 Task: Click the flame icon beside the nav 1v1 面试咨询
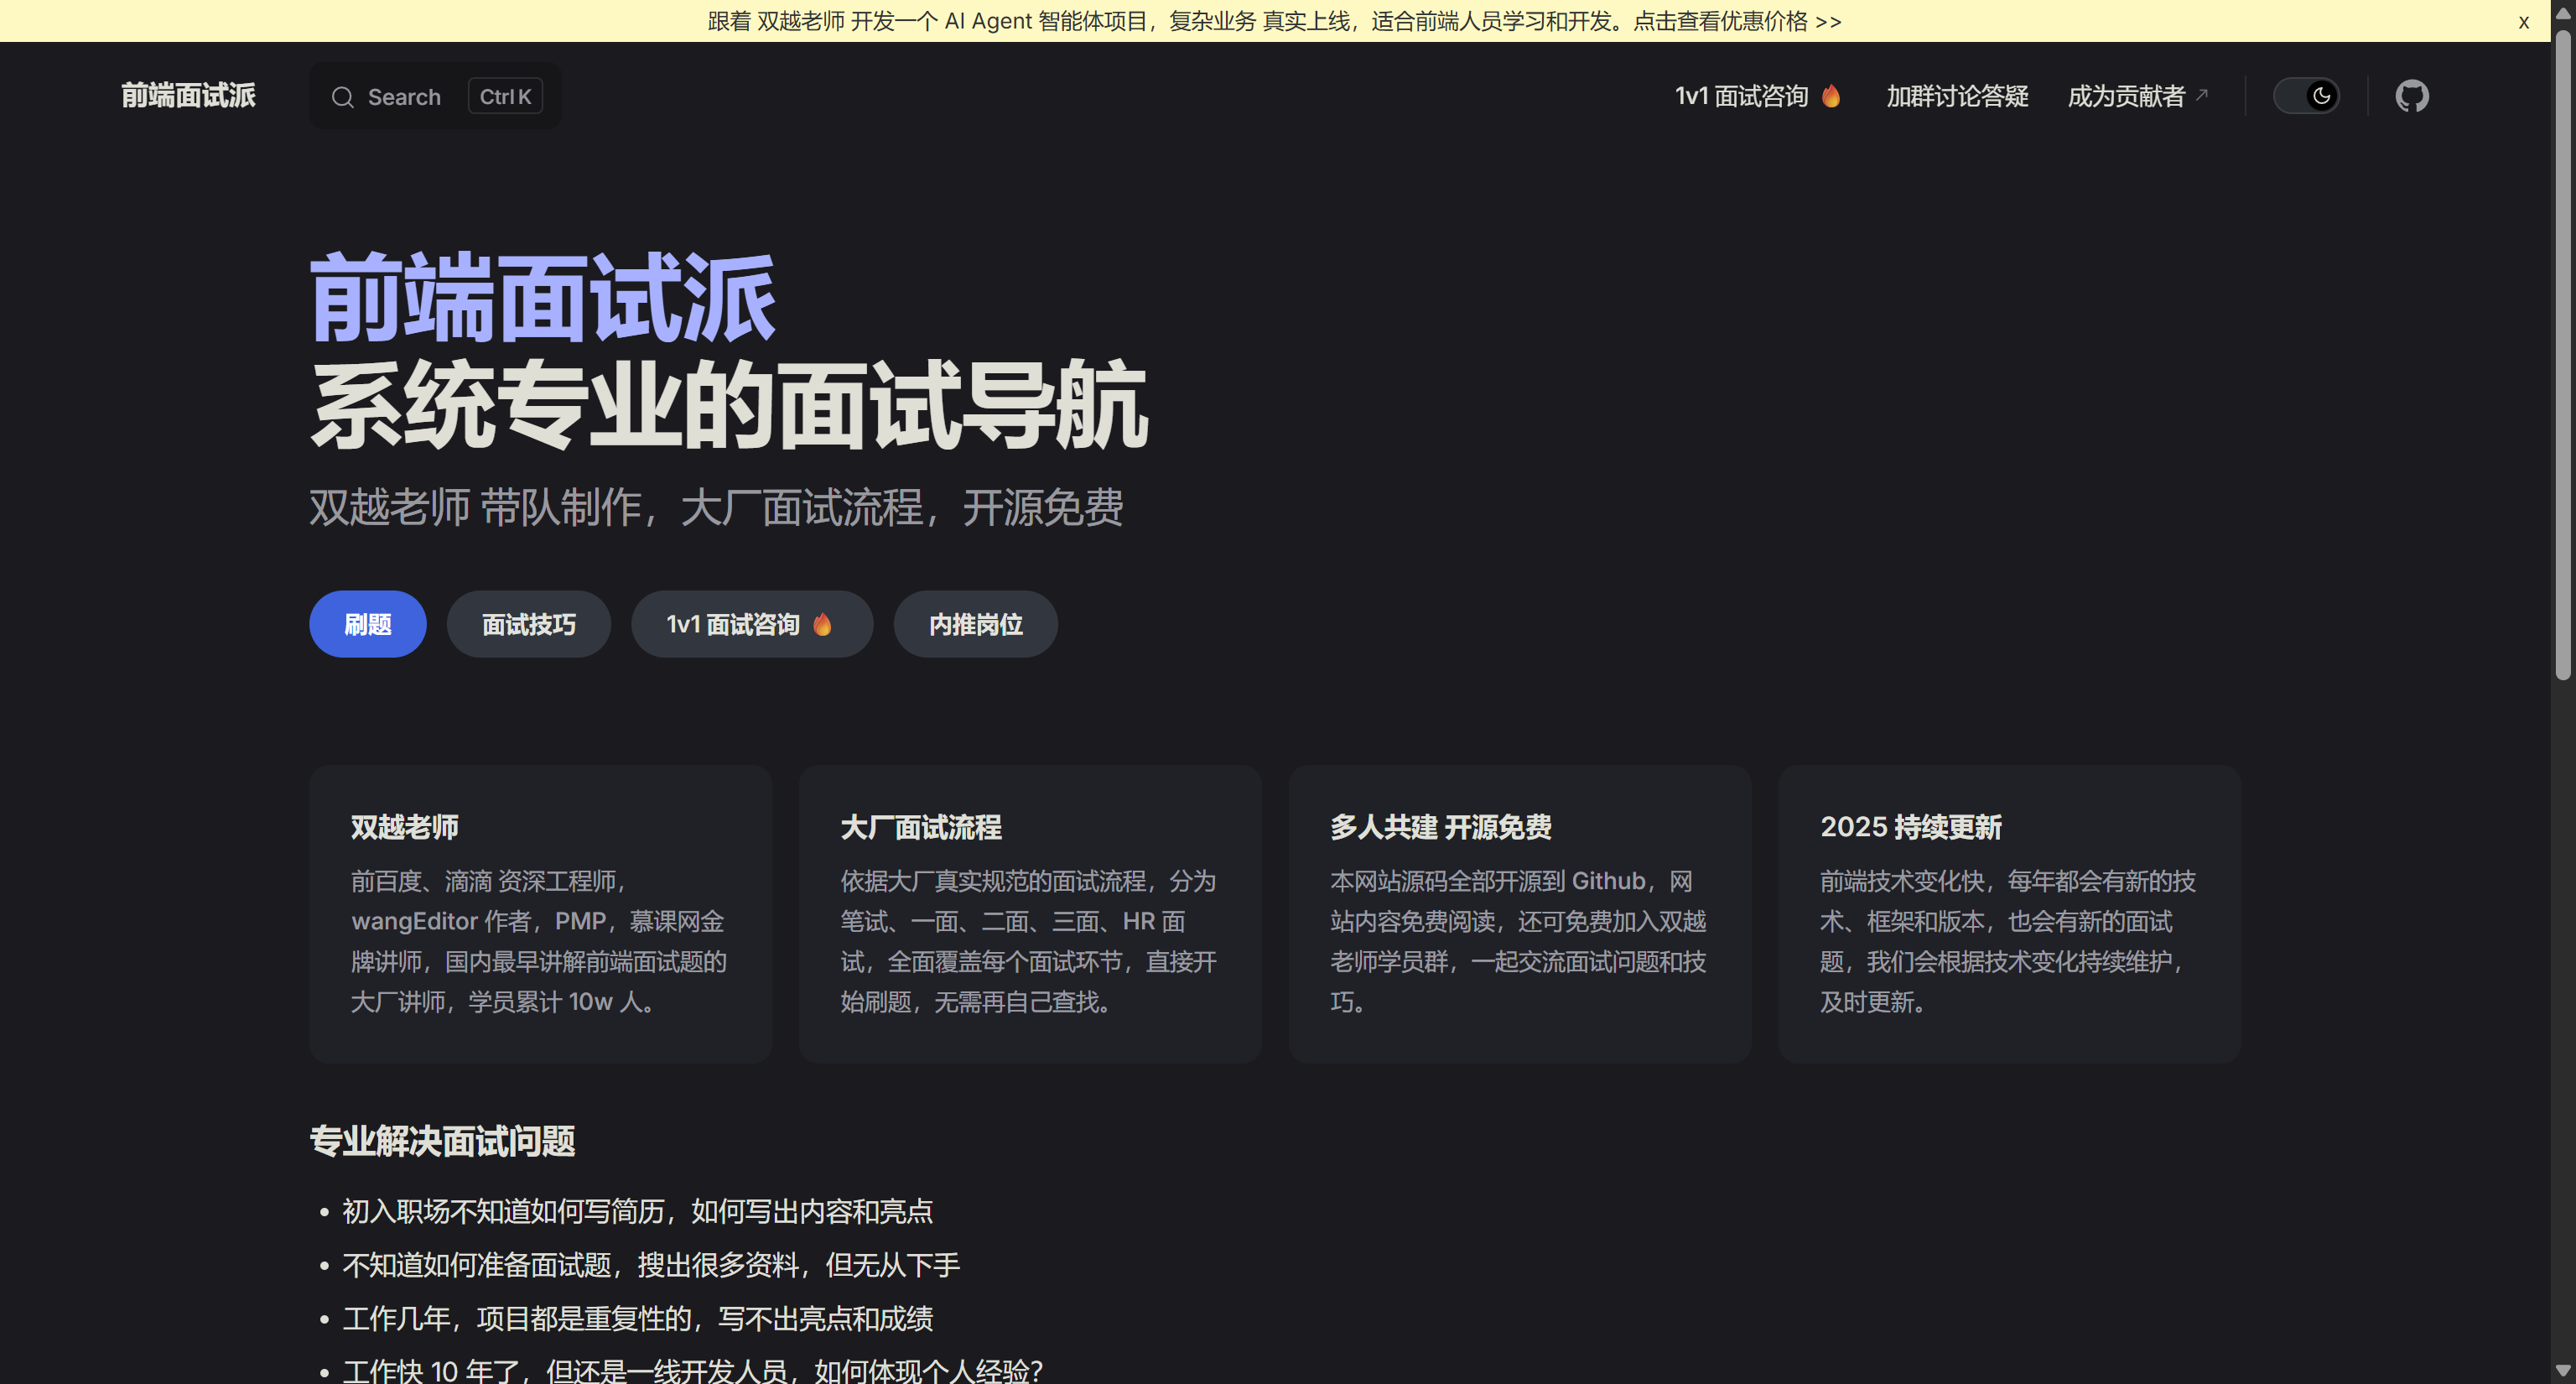[x=1831, y=96]
